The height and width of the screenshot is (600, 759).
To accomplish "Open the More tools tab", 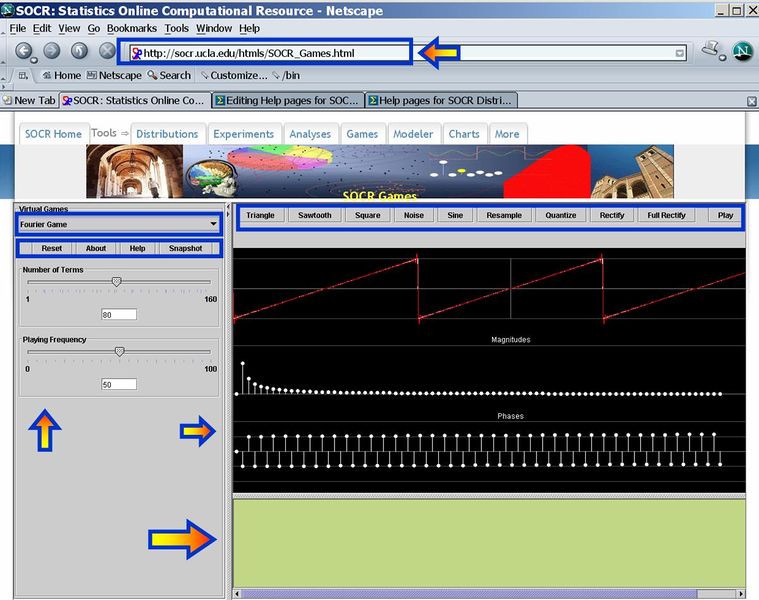I will 507,134.
